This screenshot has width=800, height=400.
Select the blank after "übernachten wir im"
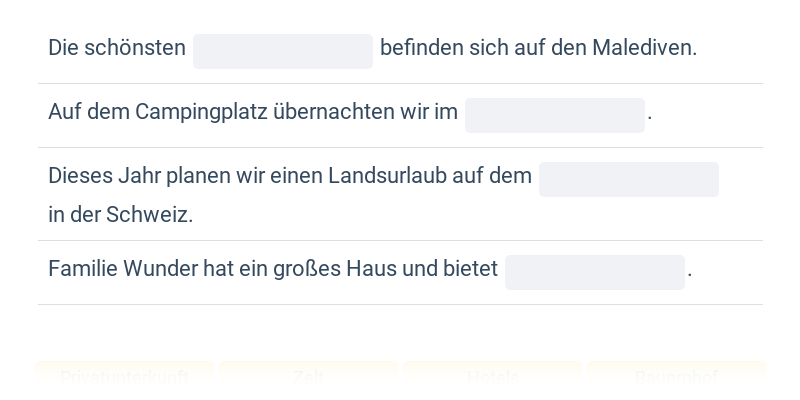click(555, 115)
